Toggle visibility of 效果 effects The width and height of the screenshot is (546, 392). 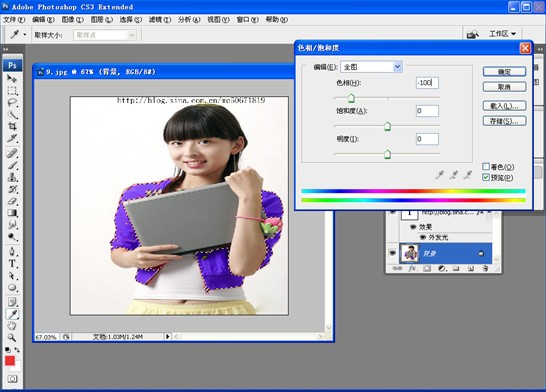click(413, 227)
